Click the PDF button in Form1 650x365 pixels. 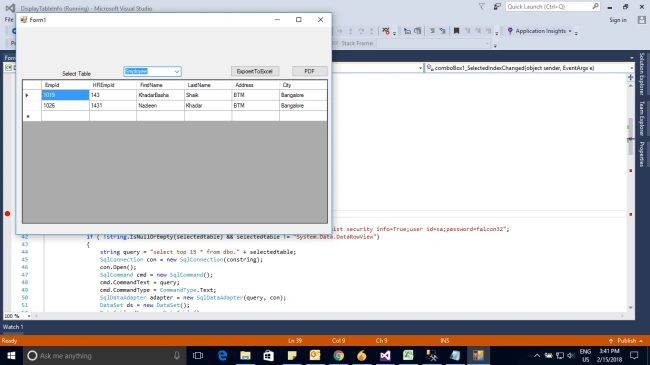coord(309,71)
